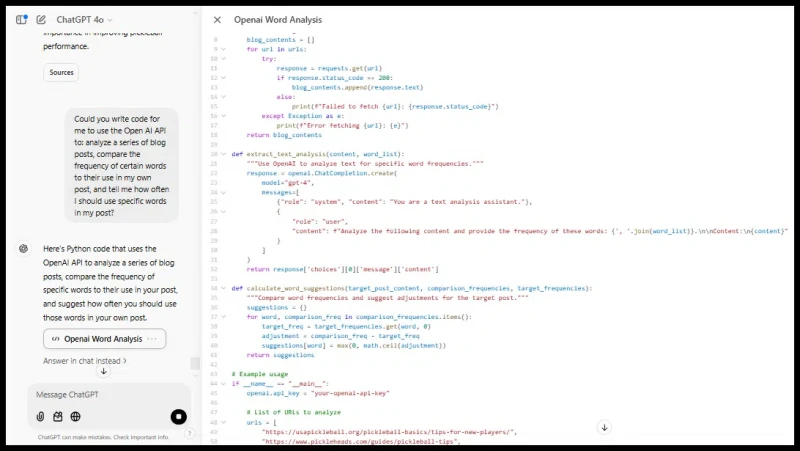
Task: Start a new chat with the compose icon
Action: click(41, 19)
